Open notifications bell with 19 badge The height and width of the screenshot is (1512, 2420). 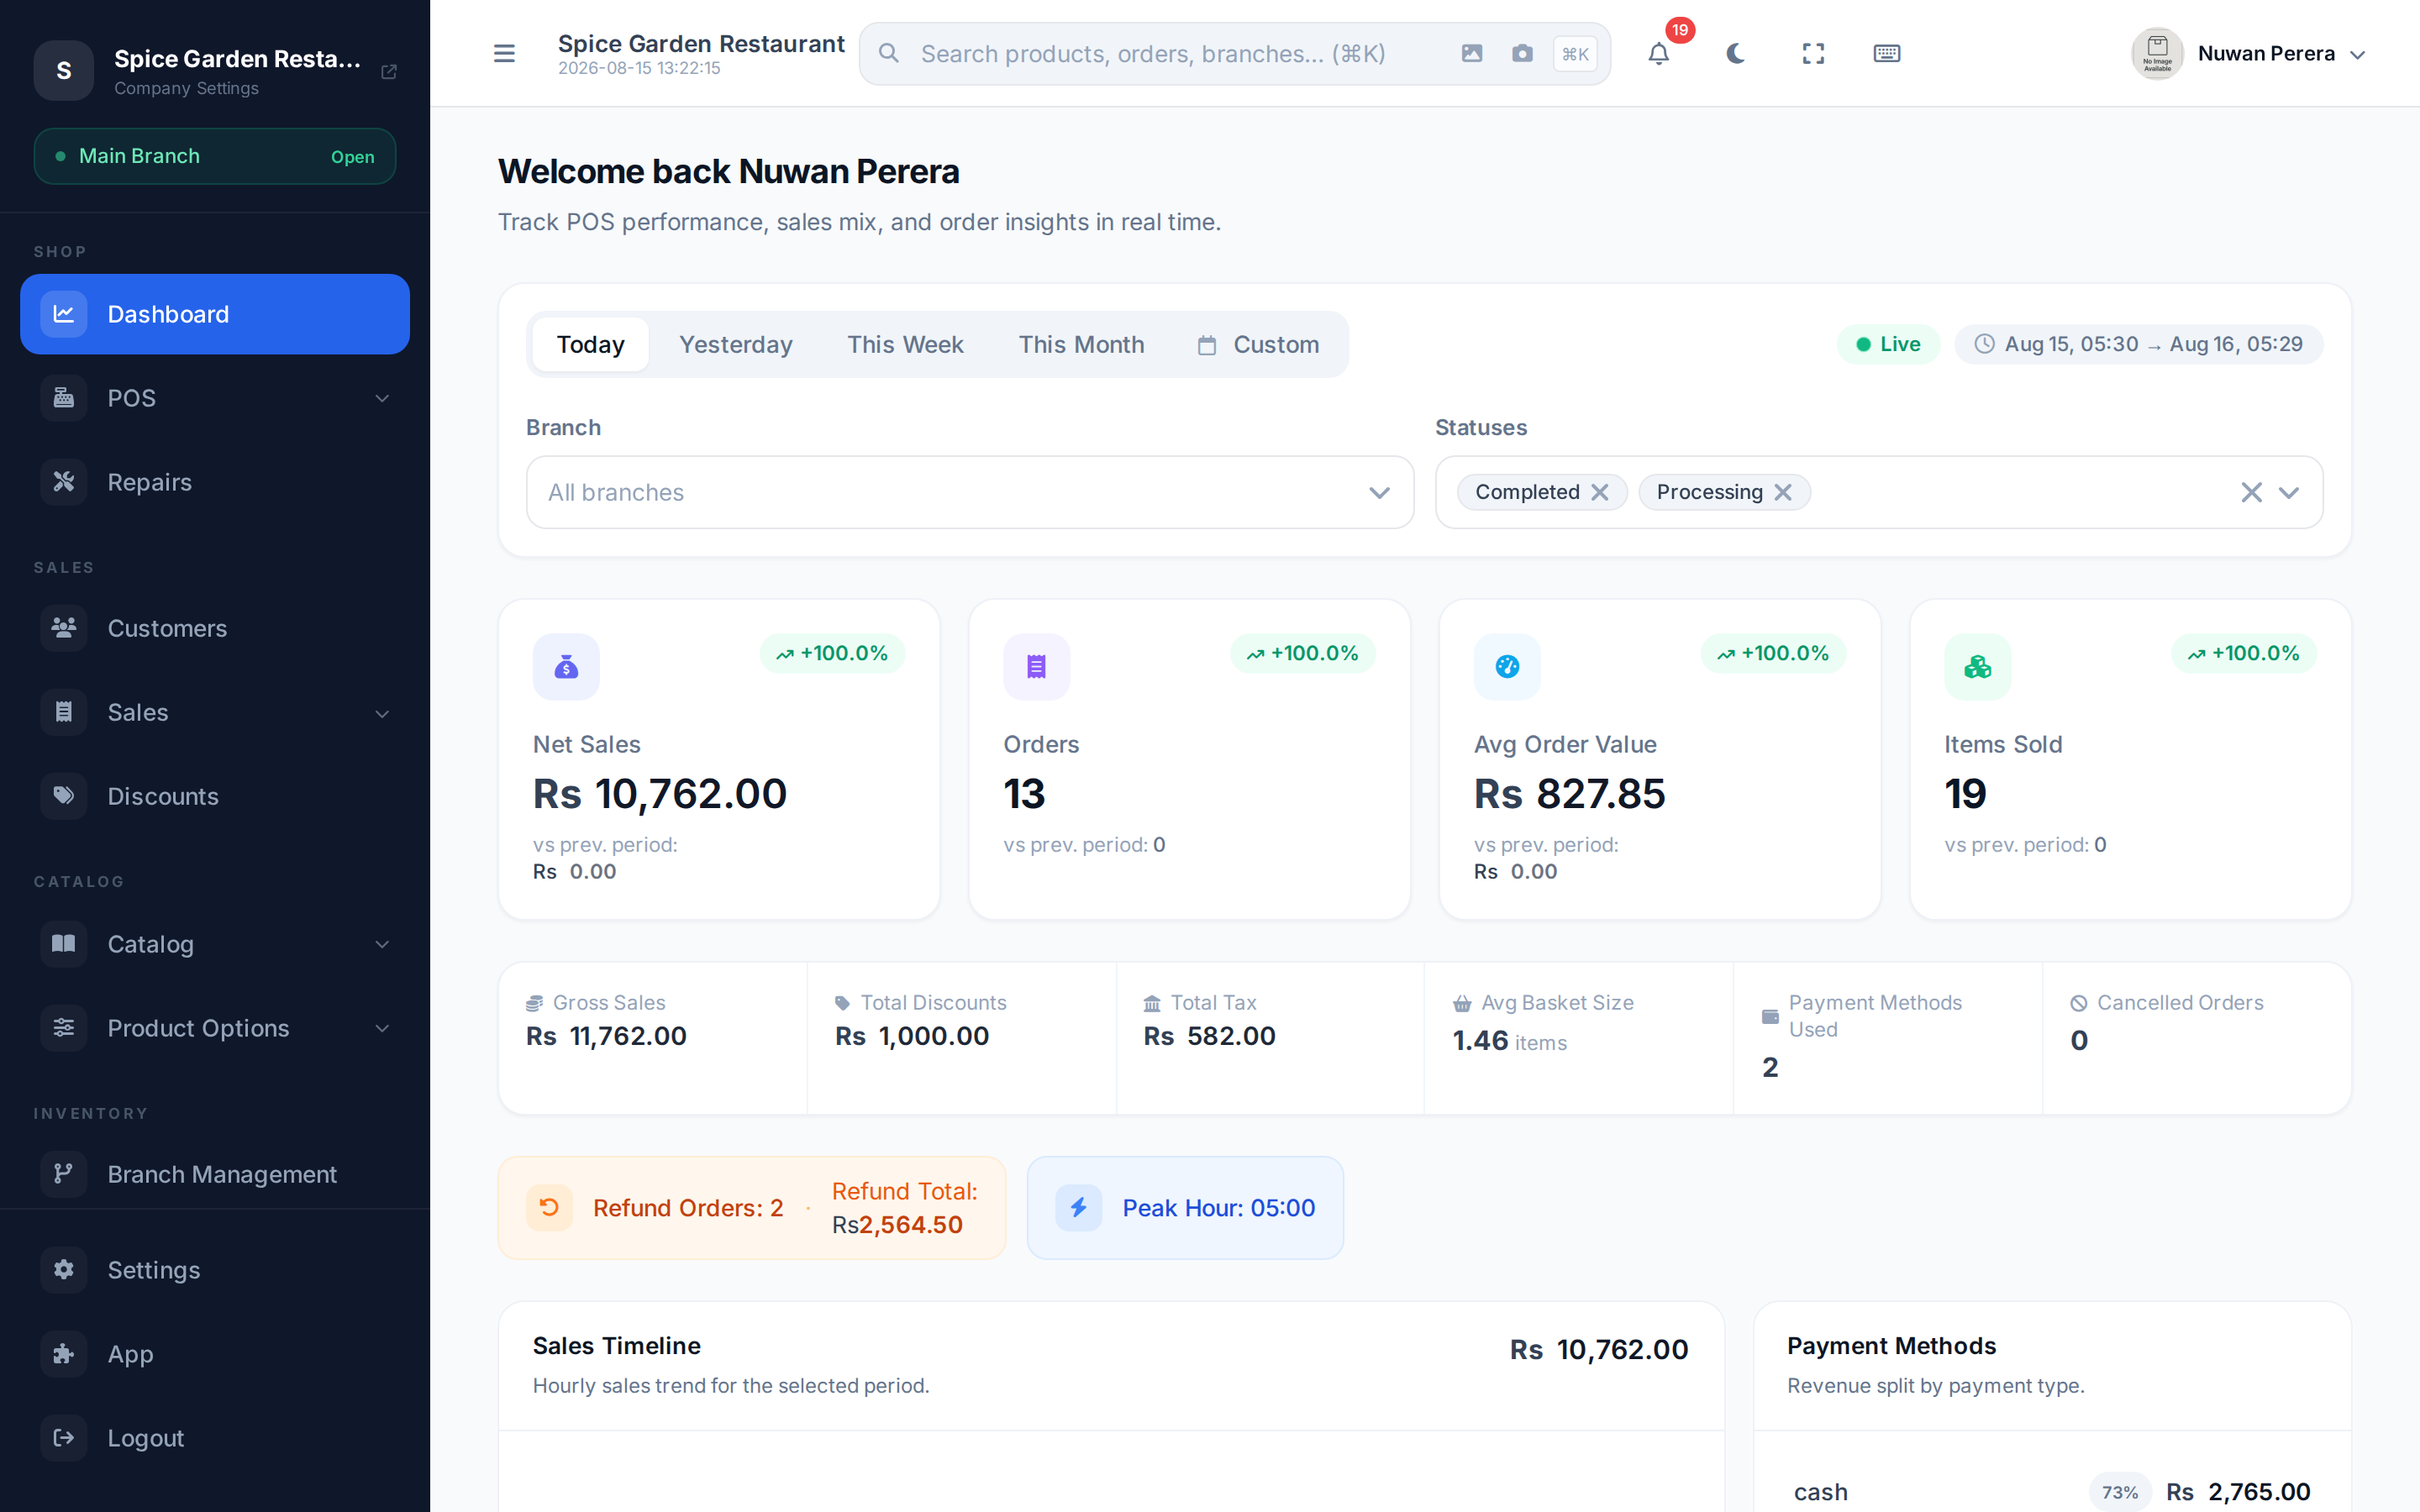pyautogui.click(x=1659, y=53)
